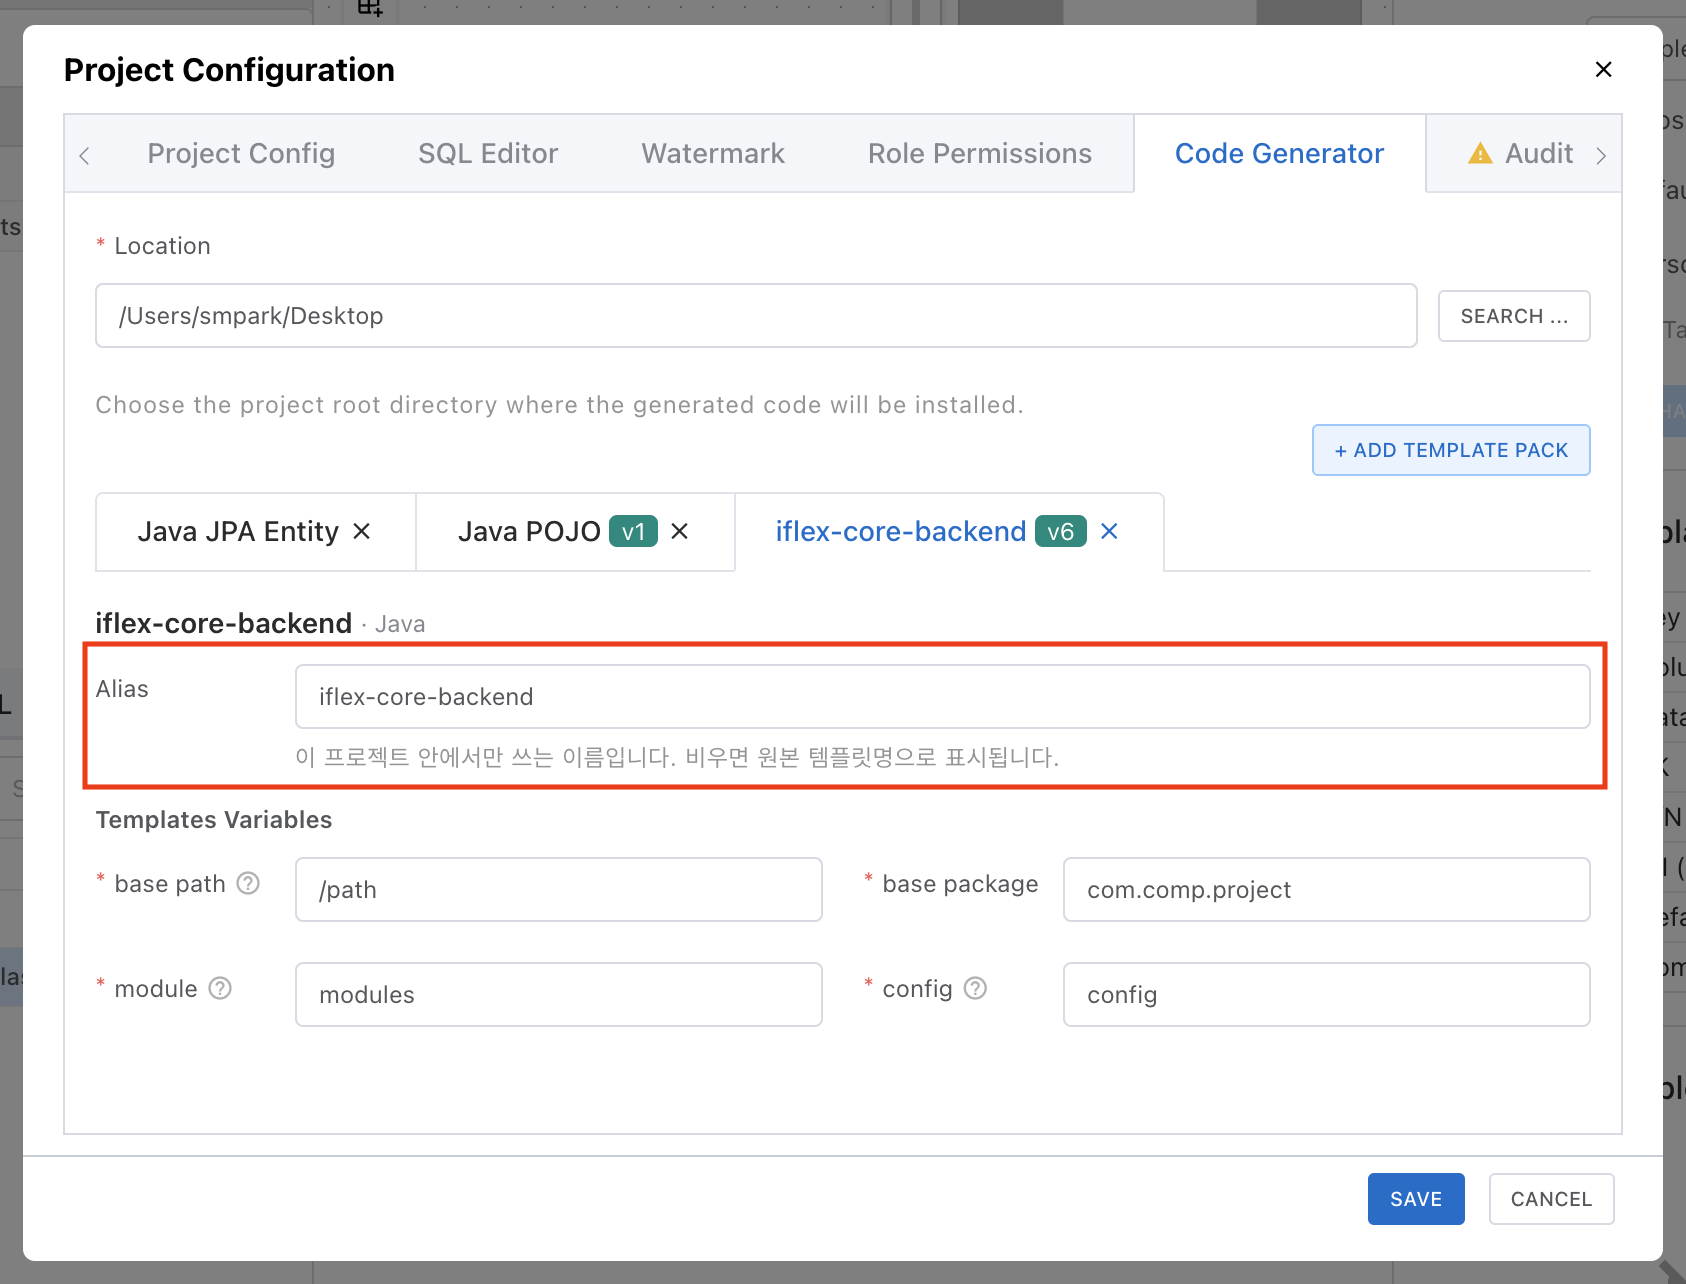The image size is (1686, 1284).
Task: Select the Java POJO template tab
Action: tap(529, 531)
